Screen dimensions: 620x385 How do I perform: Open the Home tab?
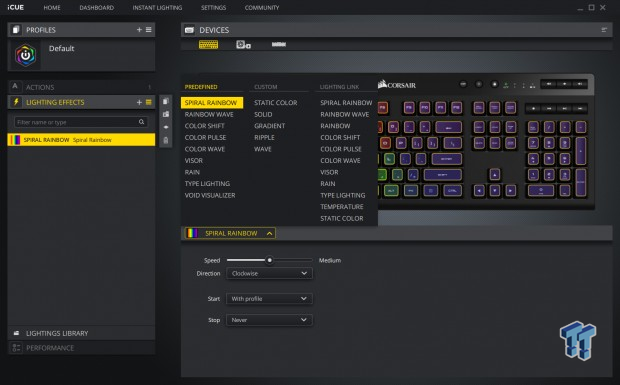52,8
